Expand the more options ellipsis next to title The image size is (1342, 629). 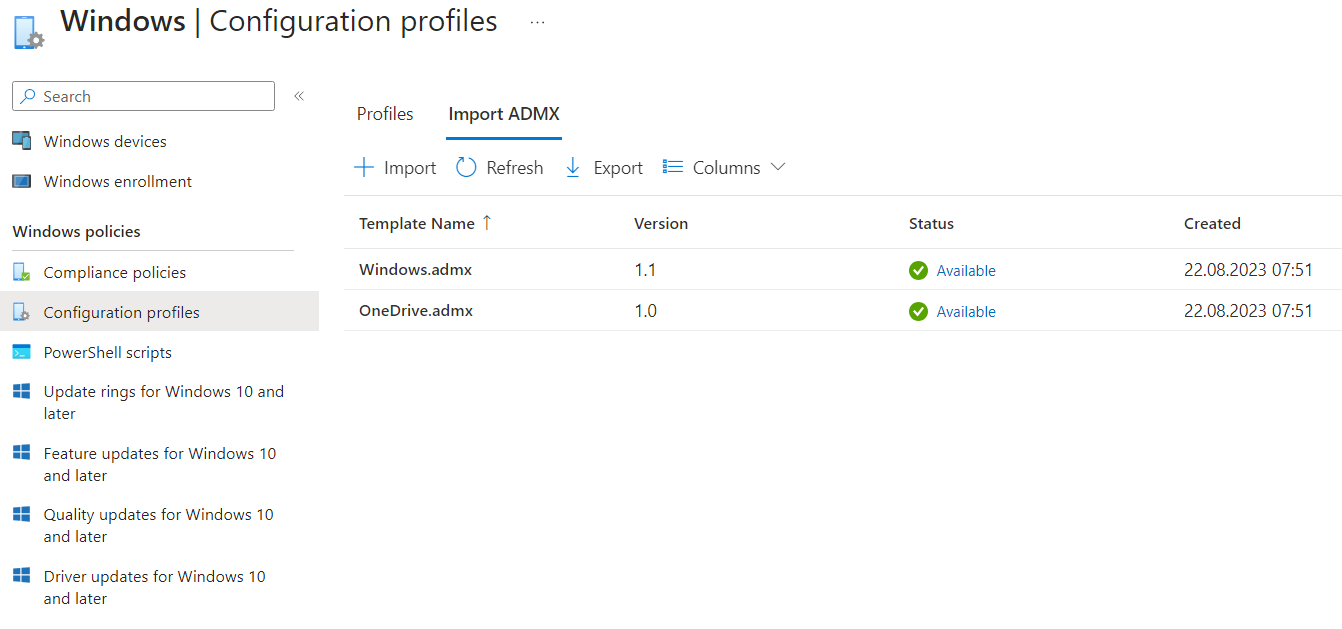[537, 22]
